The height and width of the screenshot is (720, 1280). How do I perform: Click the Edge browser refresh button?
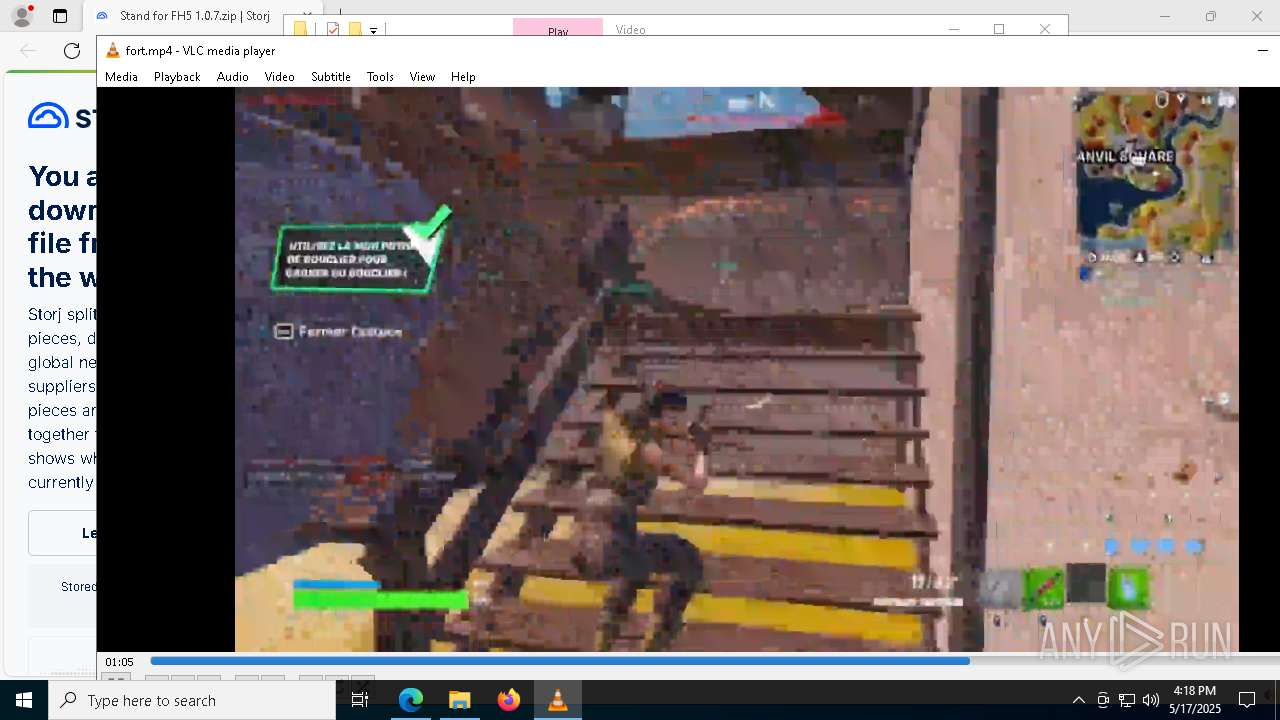point(72,51)
